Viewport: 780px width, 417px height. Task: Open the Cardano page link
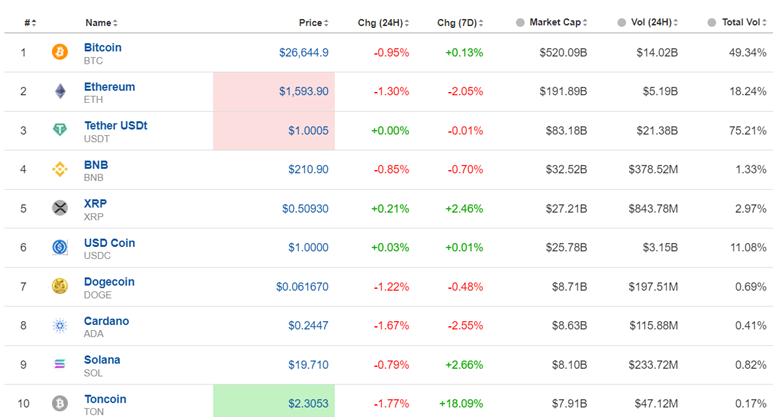106,321
